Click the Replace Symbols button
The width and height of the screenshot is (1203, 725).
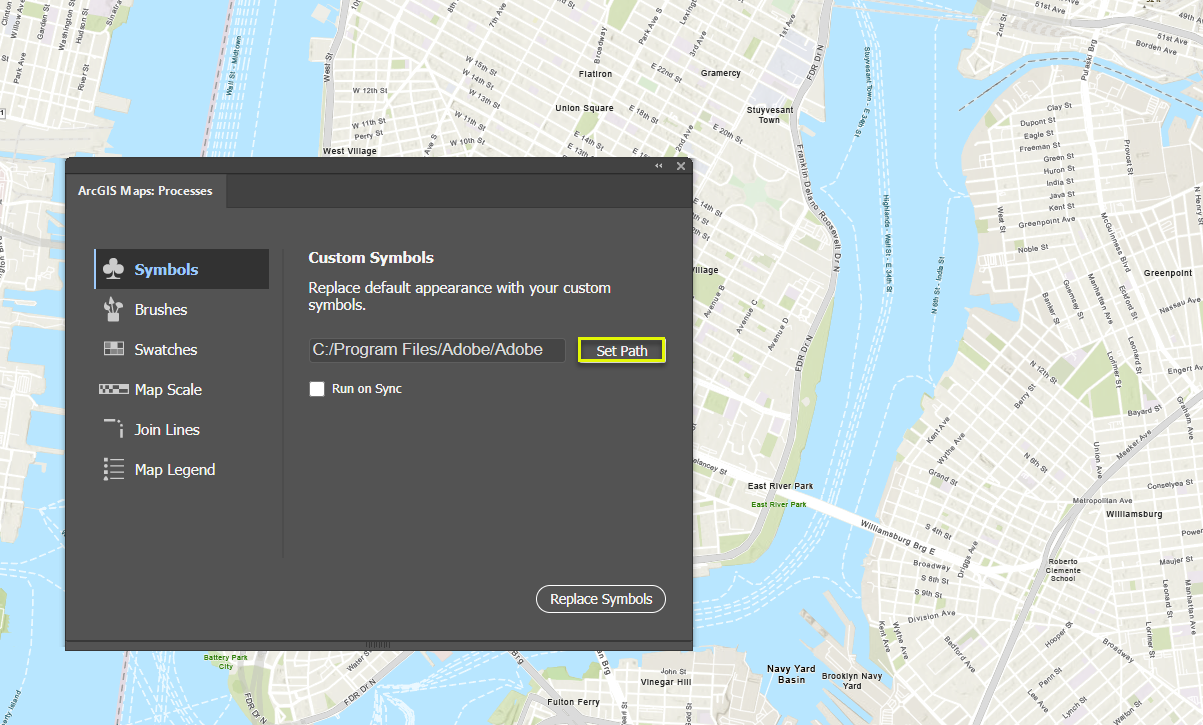601,599
